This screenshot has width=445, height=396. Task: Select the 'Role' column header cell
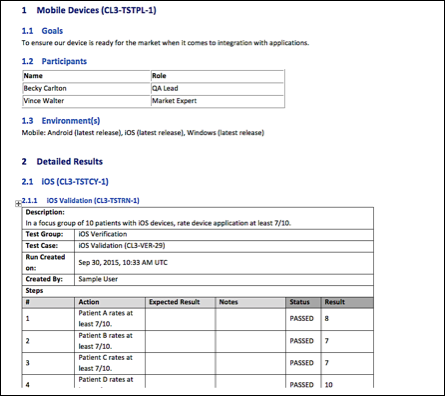pos(217,76)
